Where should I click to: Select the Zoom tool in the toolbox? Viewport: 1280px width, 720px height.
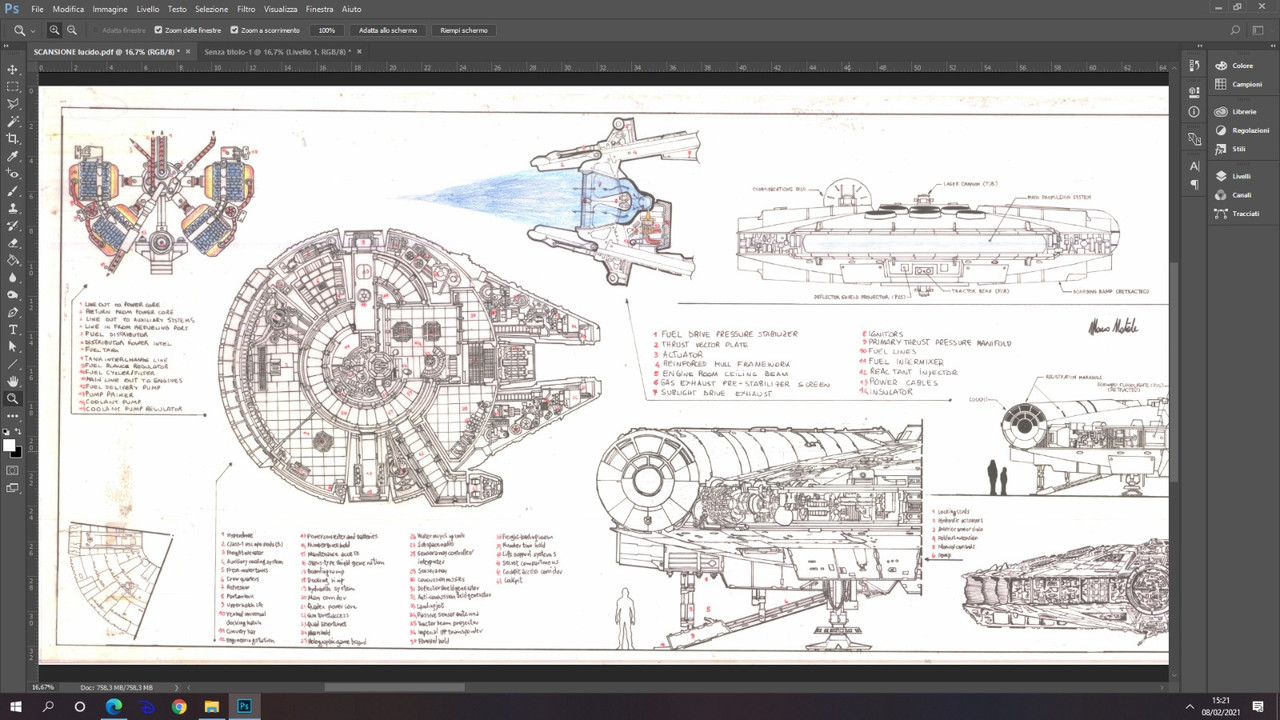tap(13, 399)
